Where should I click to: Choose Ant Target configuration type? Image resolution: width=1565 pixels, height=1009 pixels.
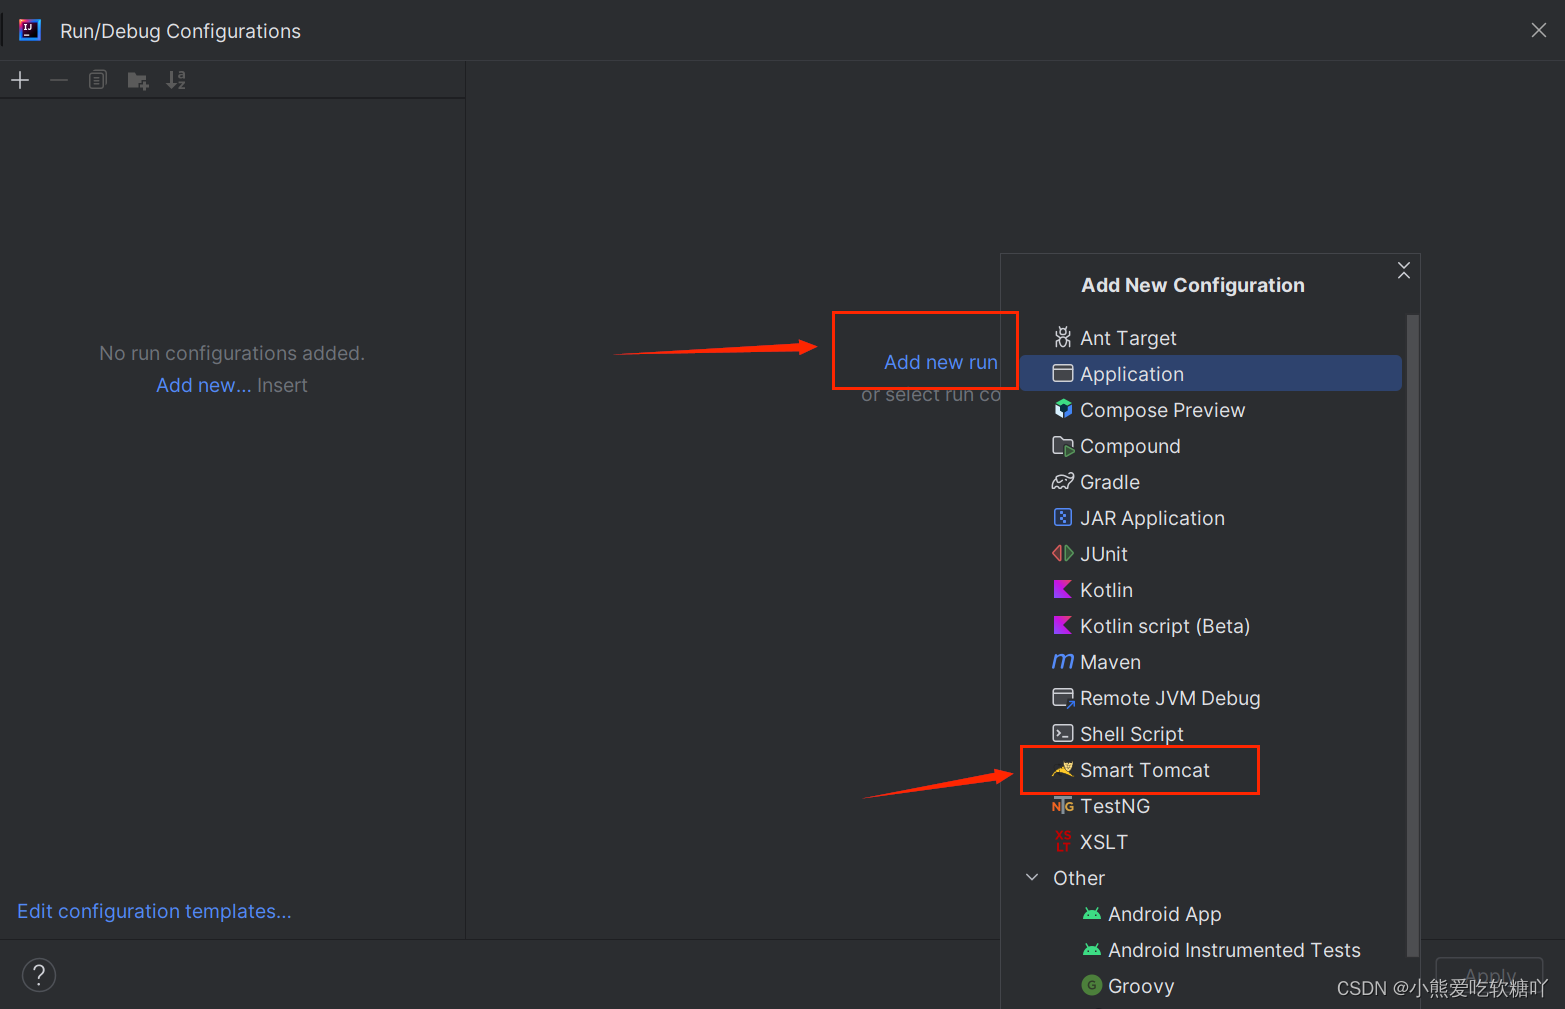1211,338
